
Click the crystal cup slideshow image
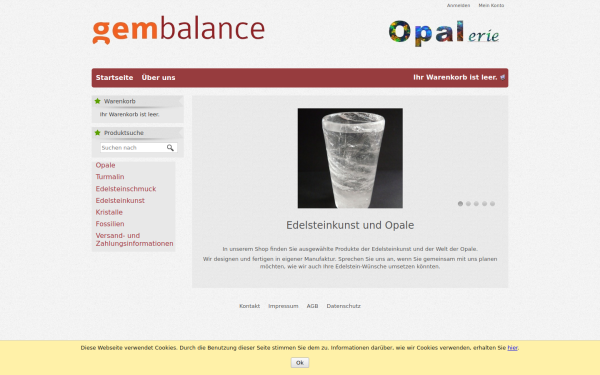[350, 158]
